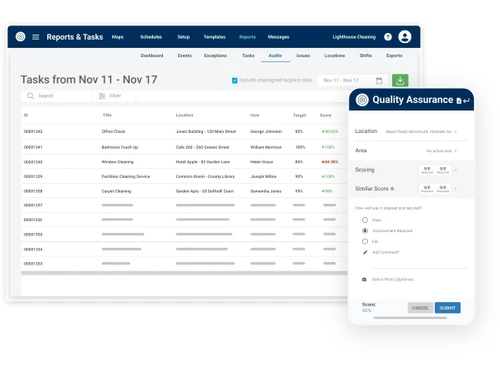Switch to the Exceptions tab
Screen dimensions: 500x375
215,56
